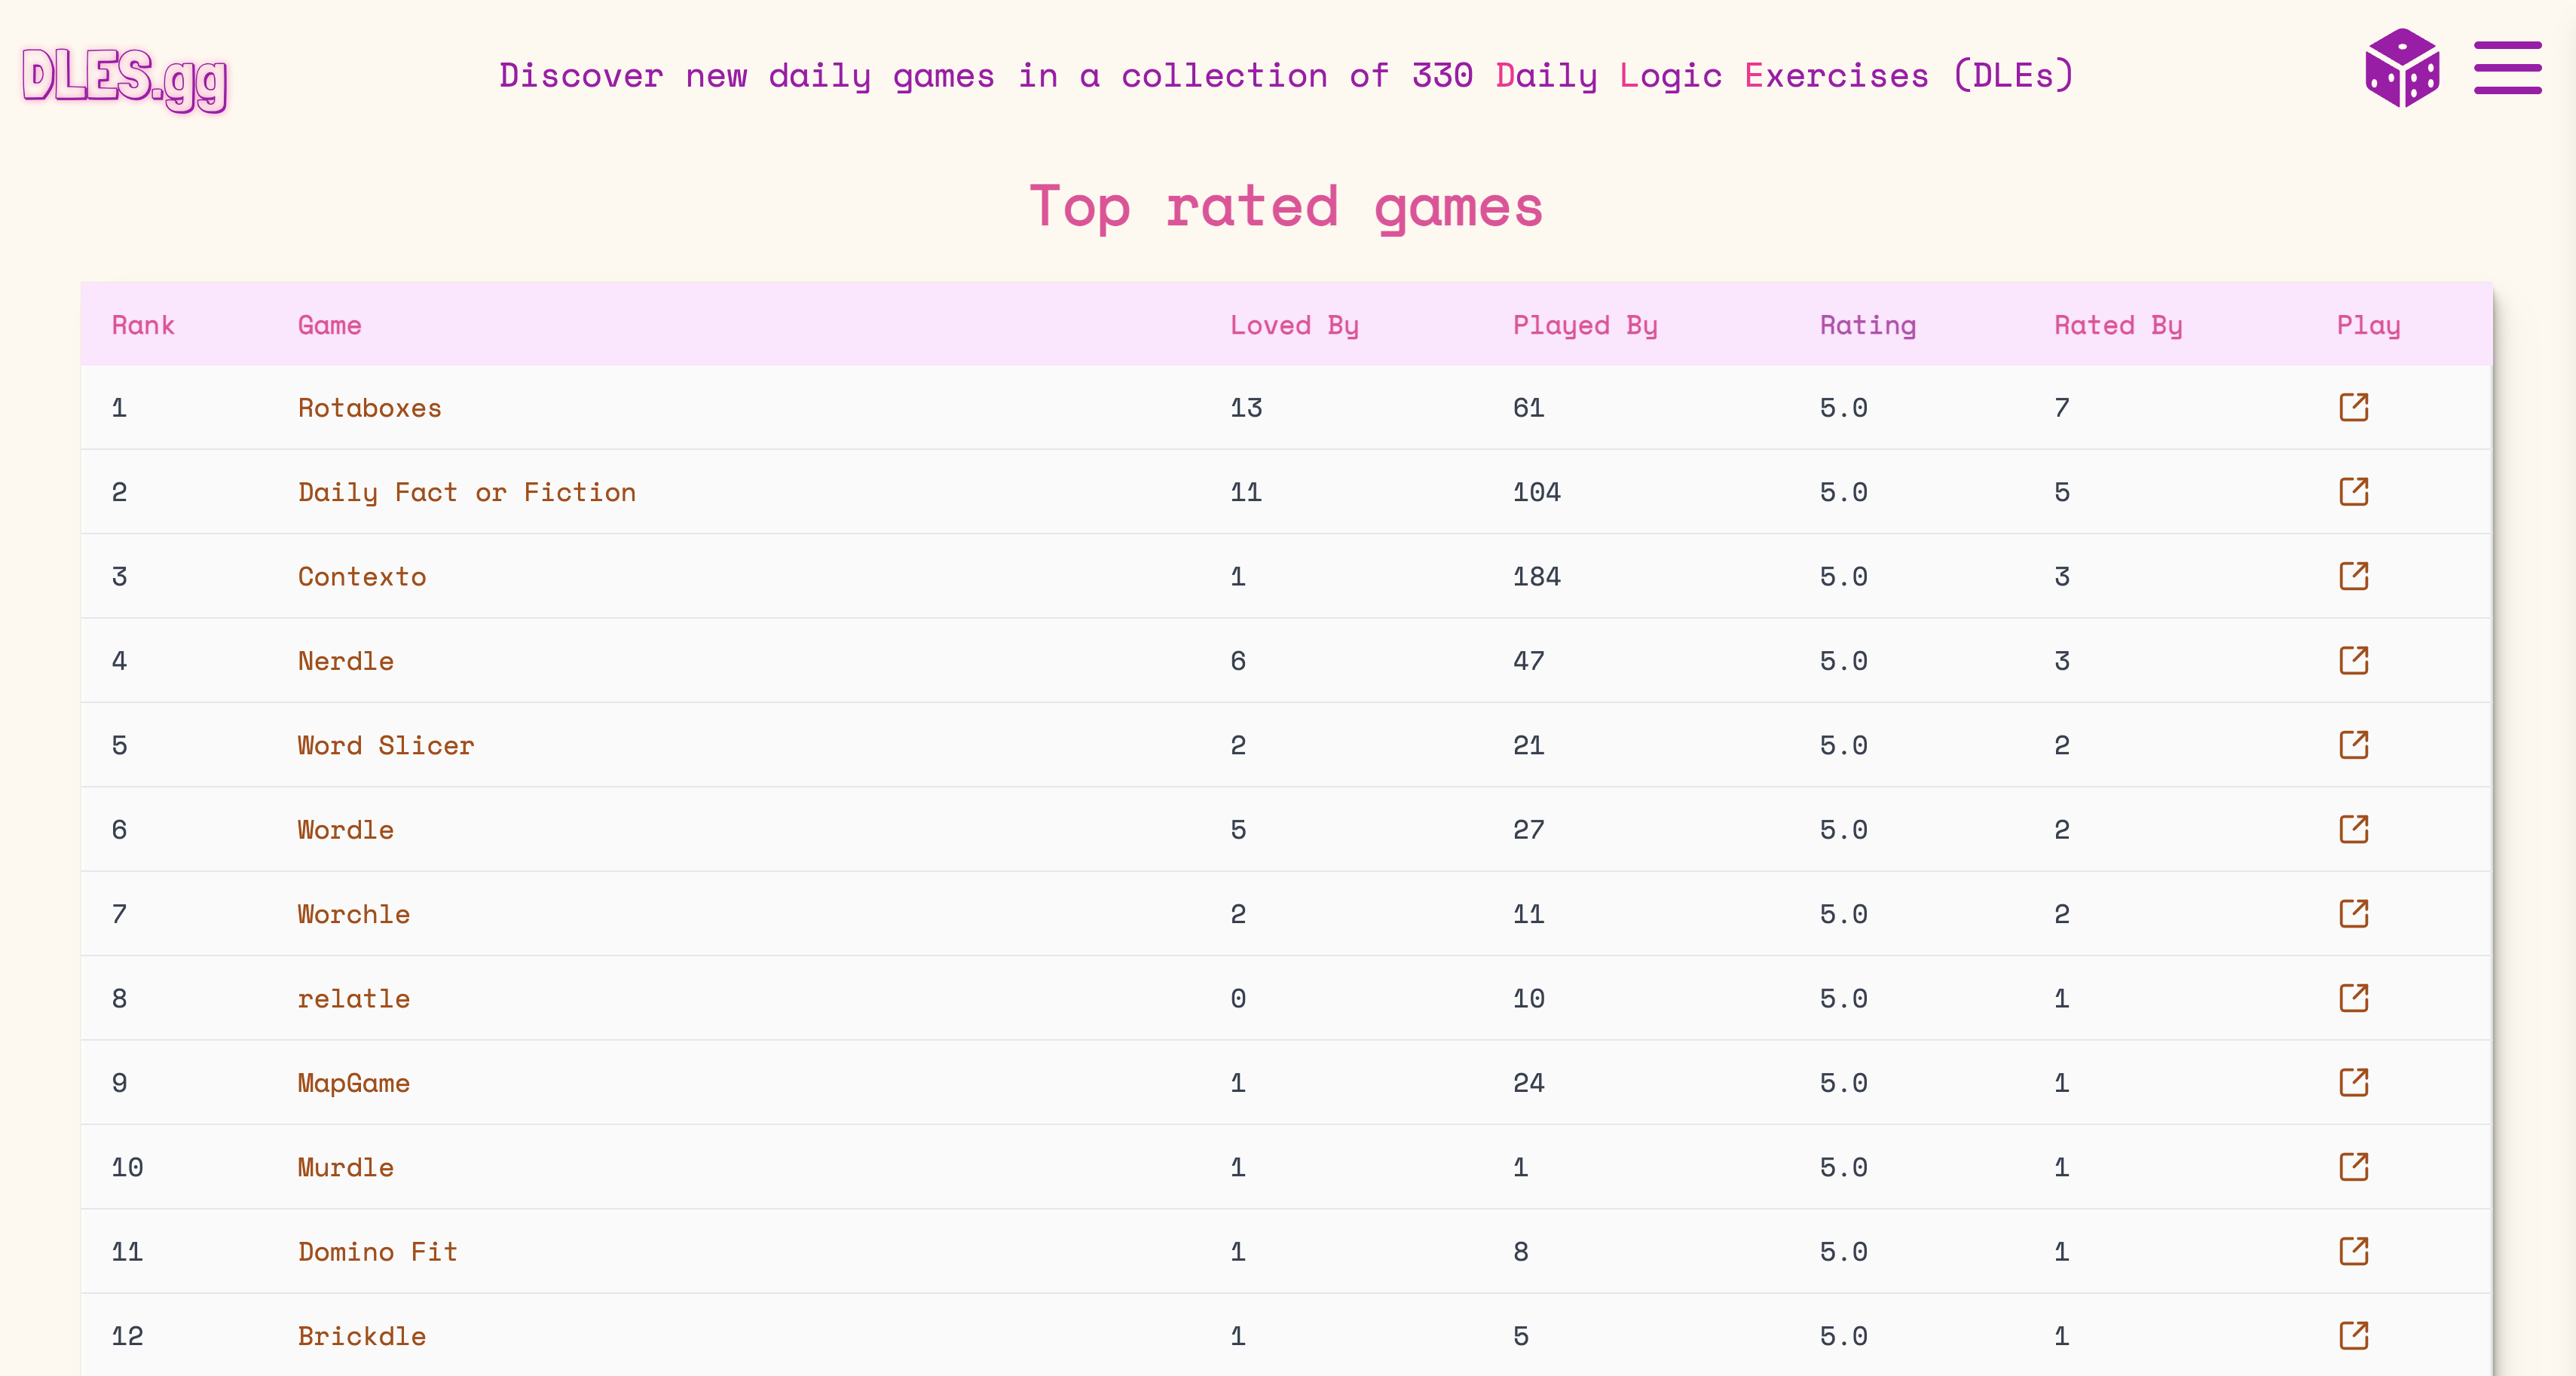Roll the random game dice icon
The height and width of the screenshot is (1376, 2576).
pos(2402,68)
